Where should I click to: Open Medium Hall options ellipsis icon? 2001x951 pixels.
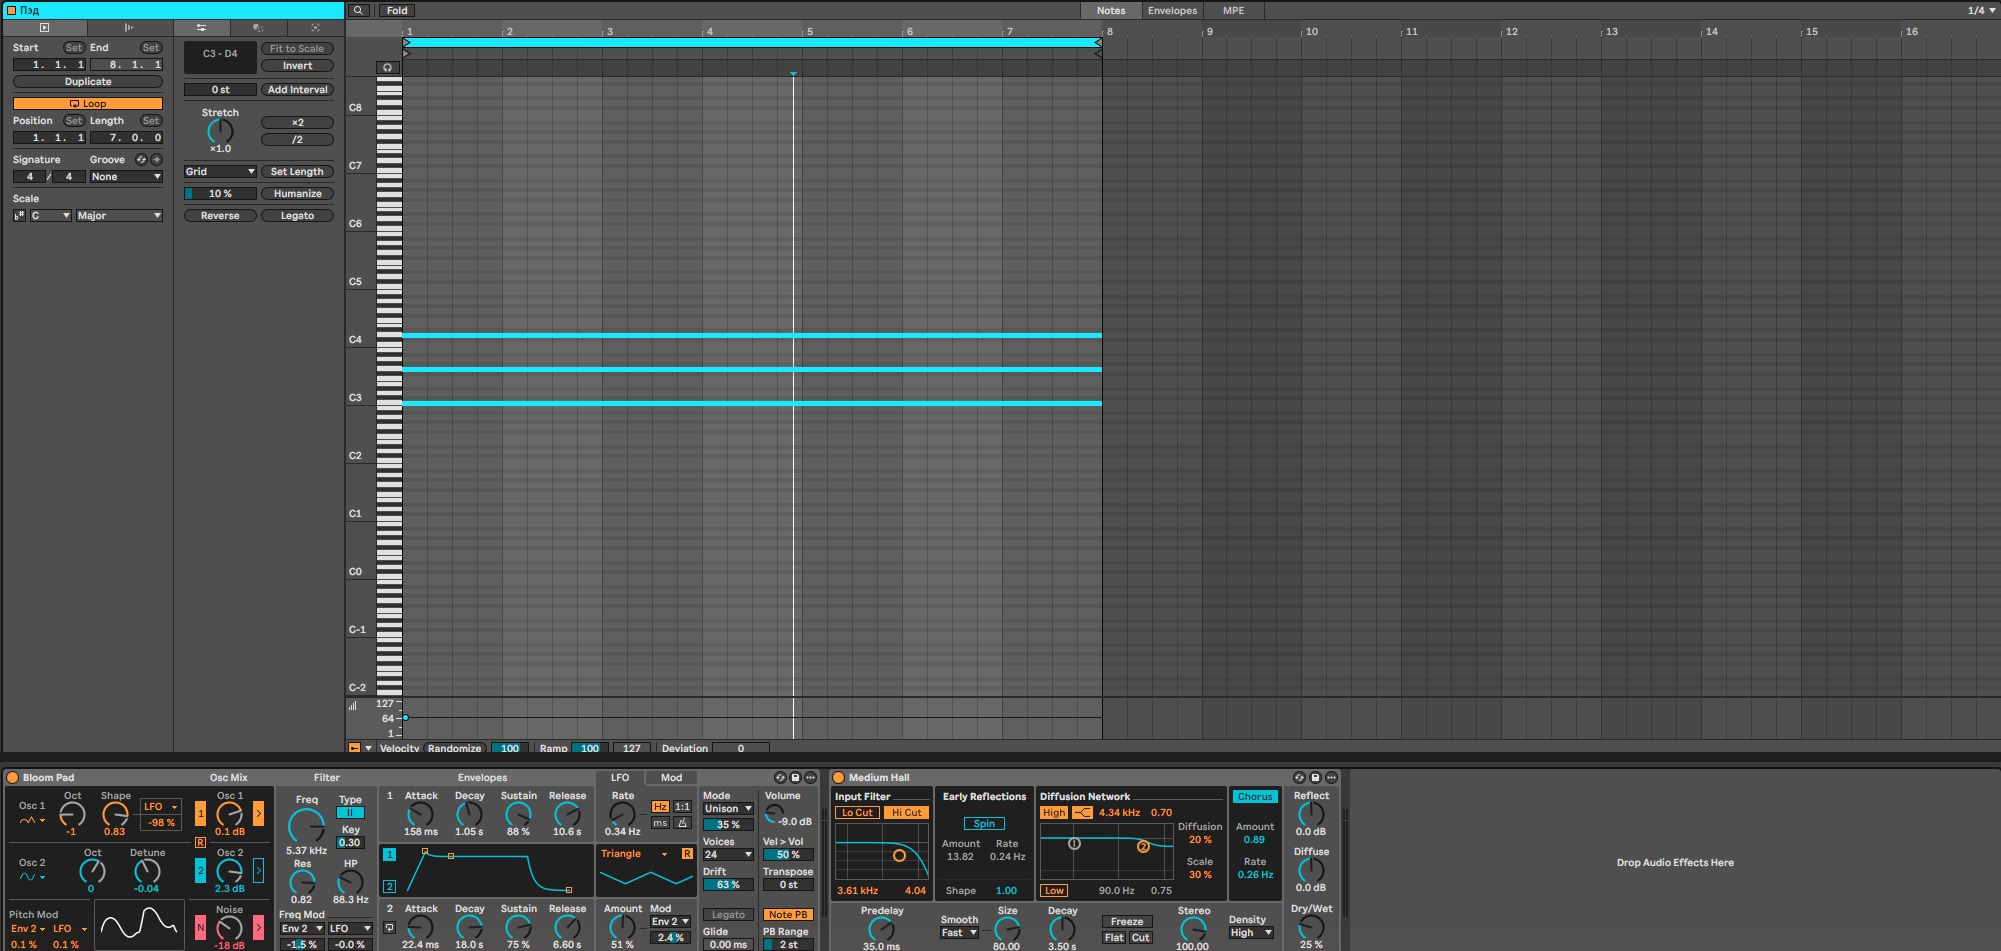click(x=1331, y=777)
